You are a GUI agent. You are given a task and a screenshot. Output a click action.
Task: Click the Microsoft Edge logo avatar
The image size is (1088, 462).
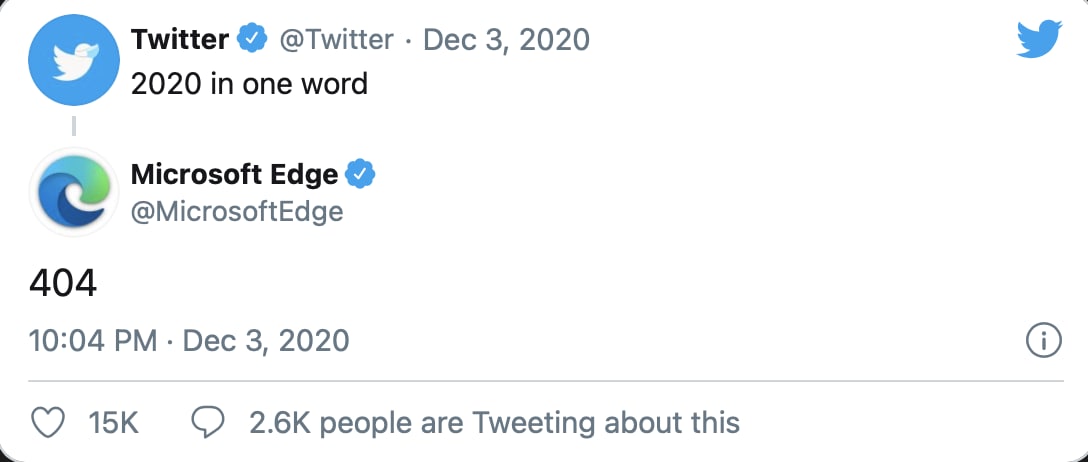pos(73,193)
